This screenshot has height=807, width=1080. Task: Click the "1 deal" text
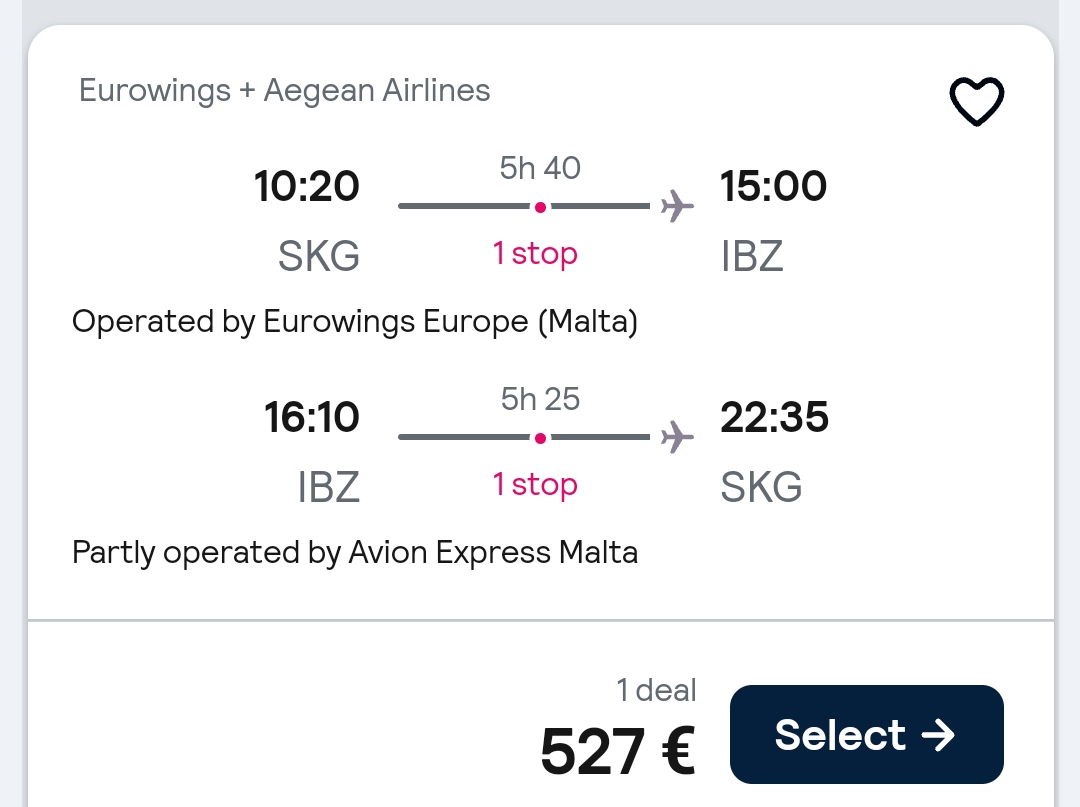click(x=656, y=690)
